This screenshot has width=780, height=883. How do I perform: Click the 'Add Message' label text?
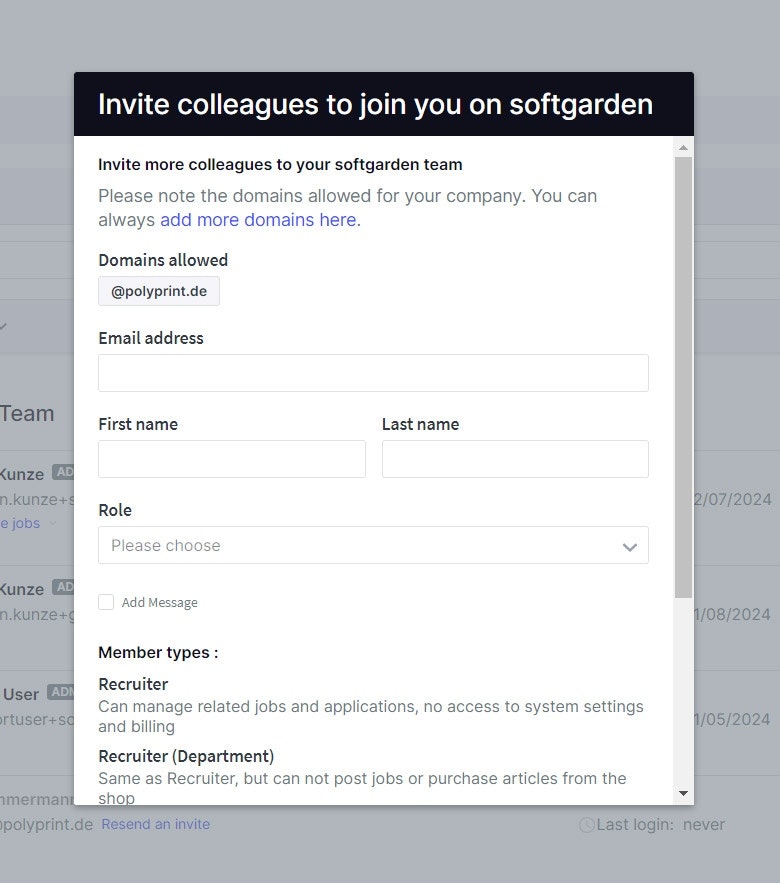click(160, 603)
